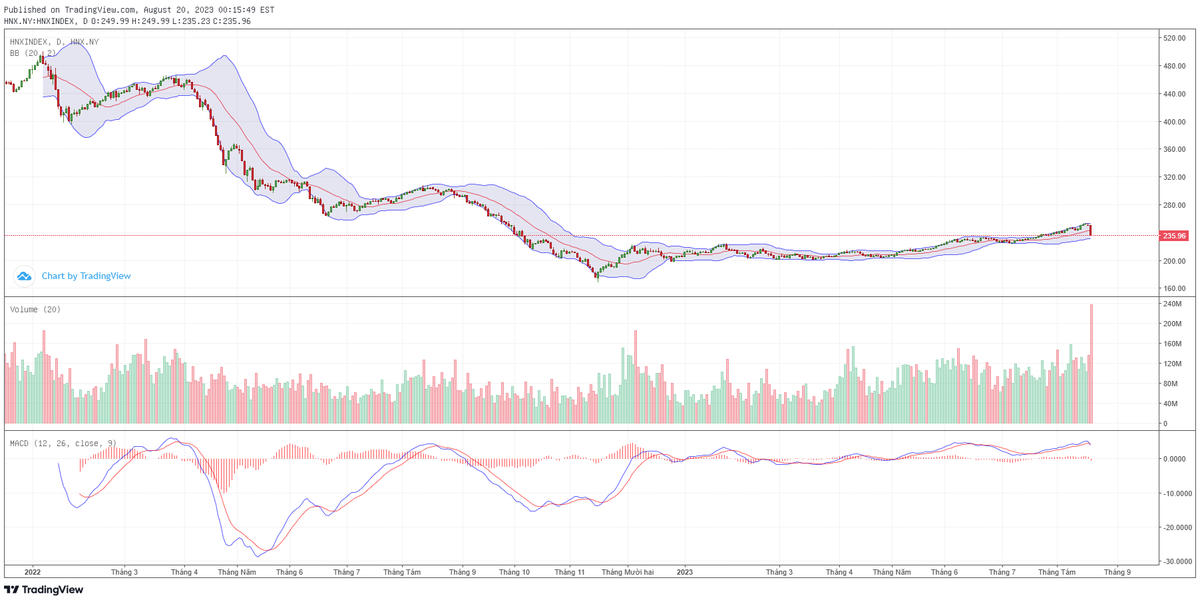Open the 'Chart by TradingView' link text

tap(86, 276)
